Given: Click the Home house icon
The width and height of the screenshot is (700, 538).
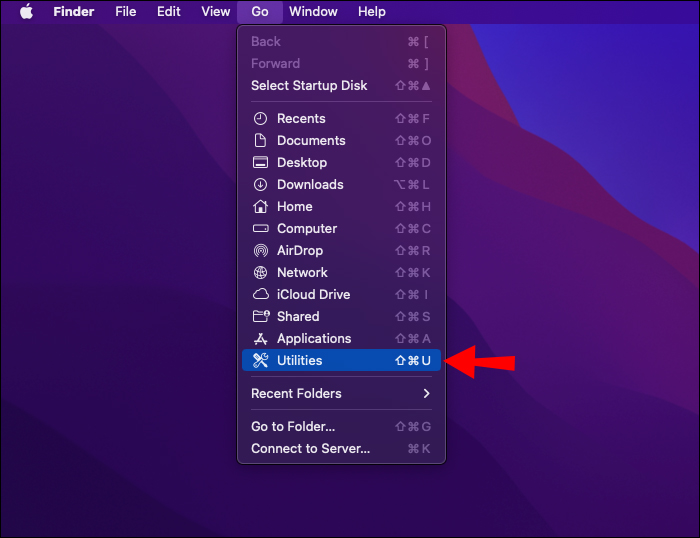Looking at the screenshot, I should (x=260, y=206).
